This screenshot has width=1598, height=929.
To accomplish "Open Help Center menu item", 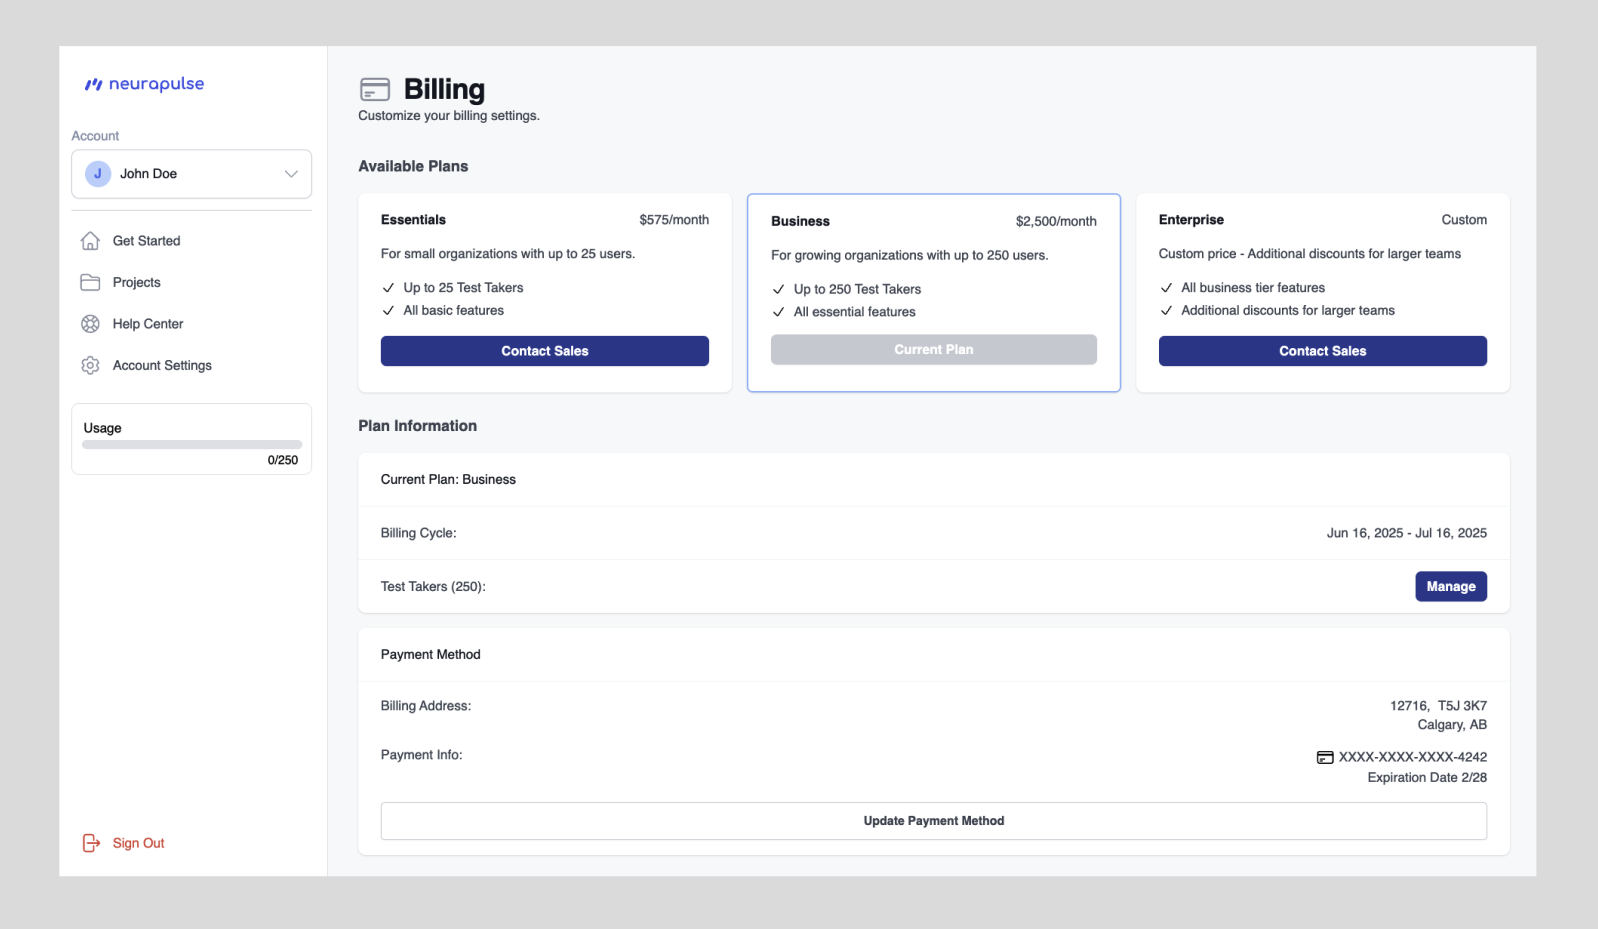I will 148,324.
